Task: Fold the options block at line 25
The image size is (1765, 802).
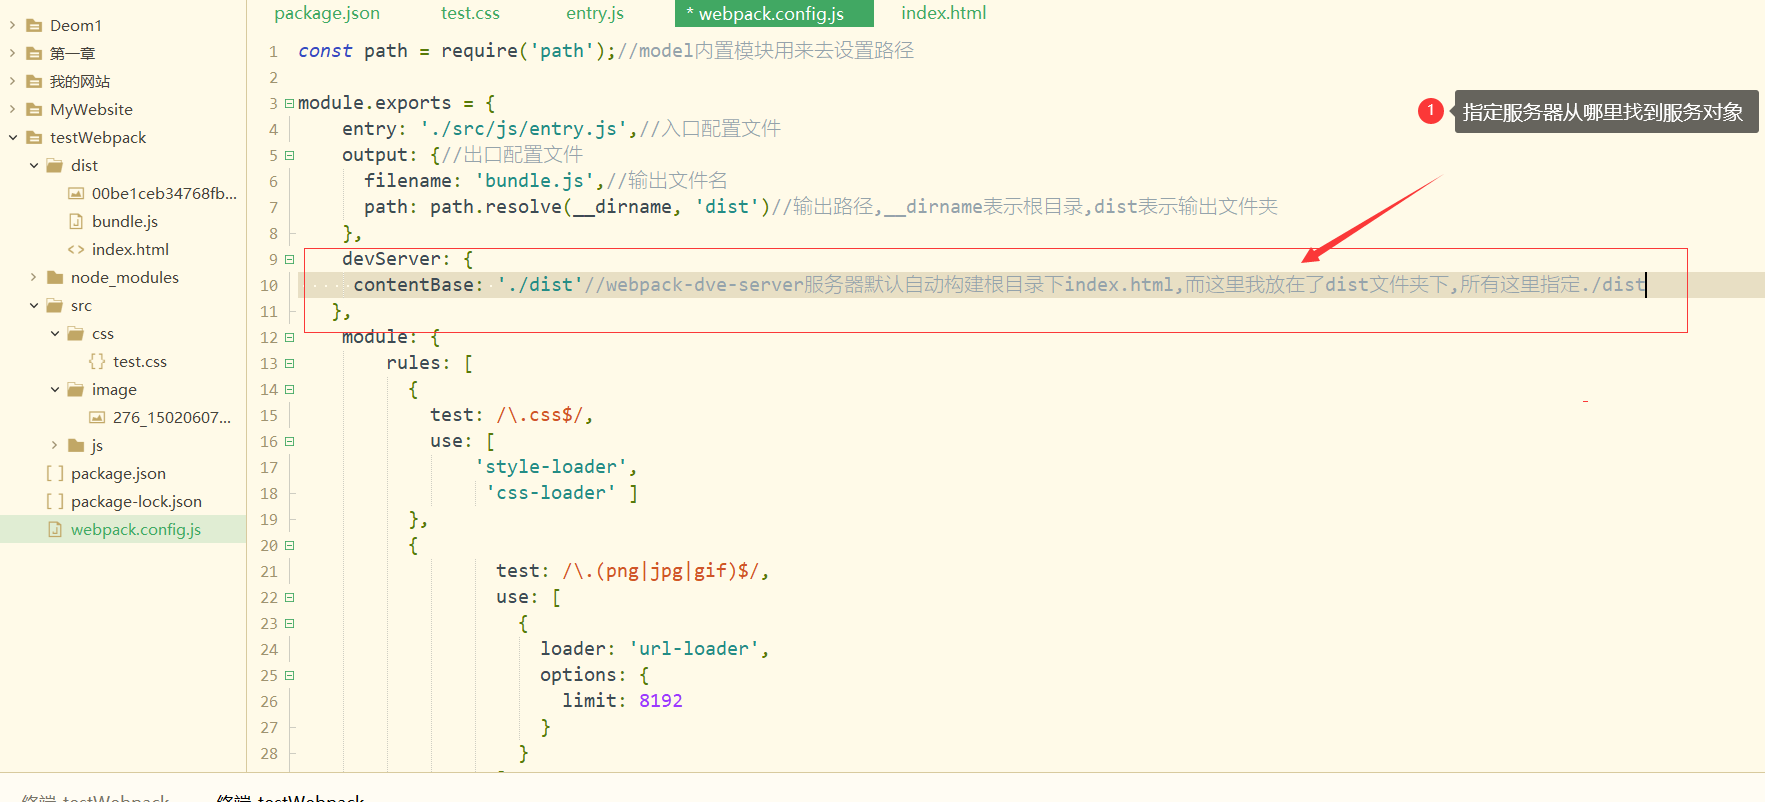Action: tap(289, 675)
